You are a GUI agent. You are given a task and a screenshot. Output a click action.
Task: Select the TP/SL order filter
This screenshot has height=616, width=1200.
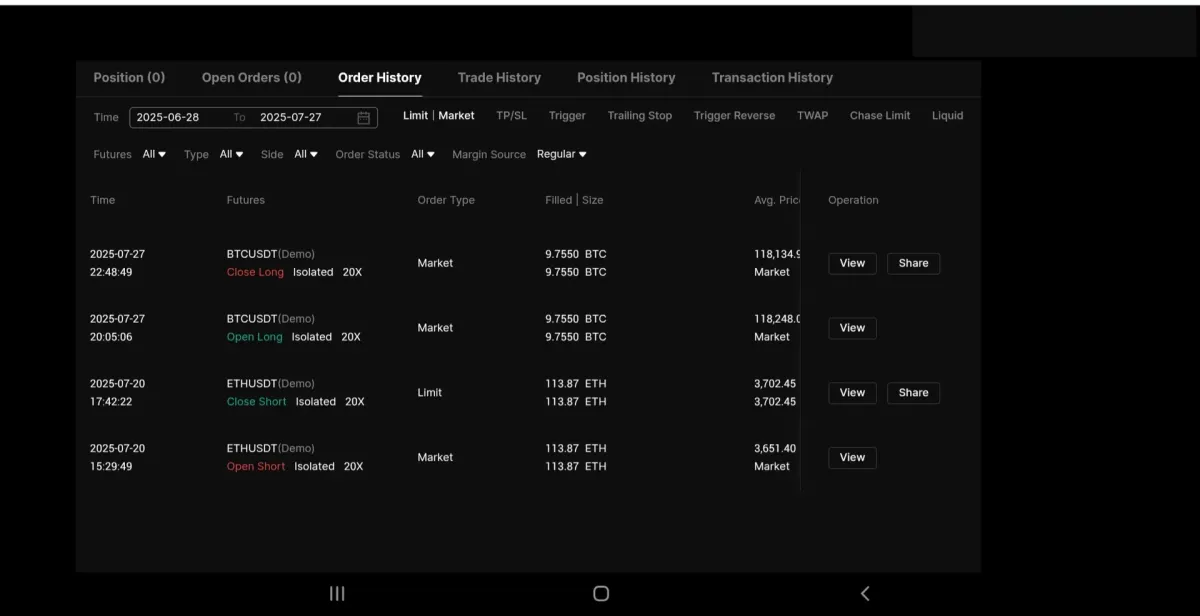pyautogui.click(x=511, y=116)
